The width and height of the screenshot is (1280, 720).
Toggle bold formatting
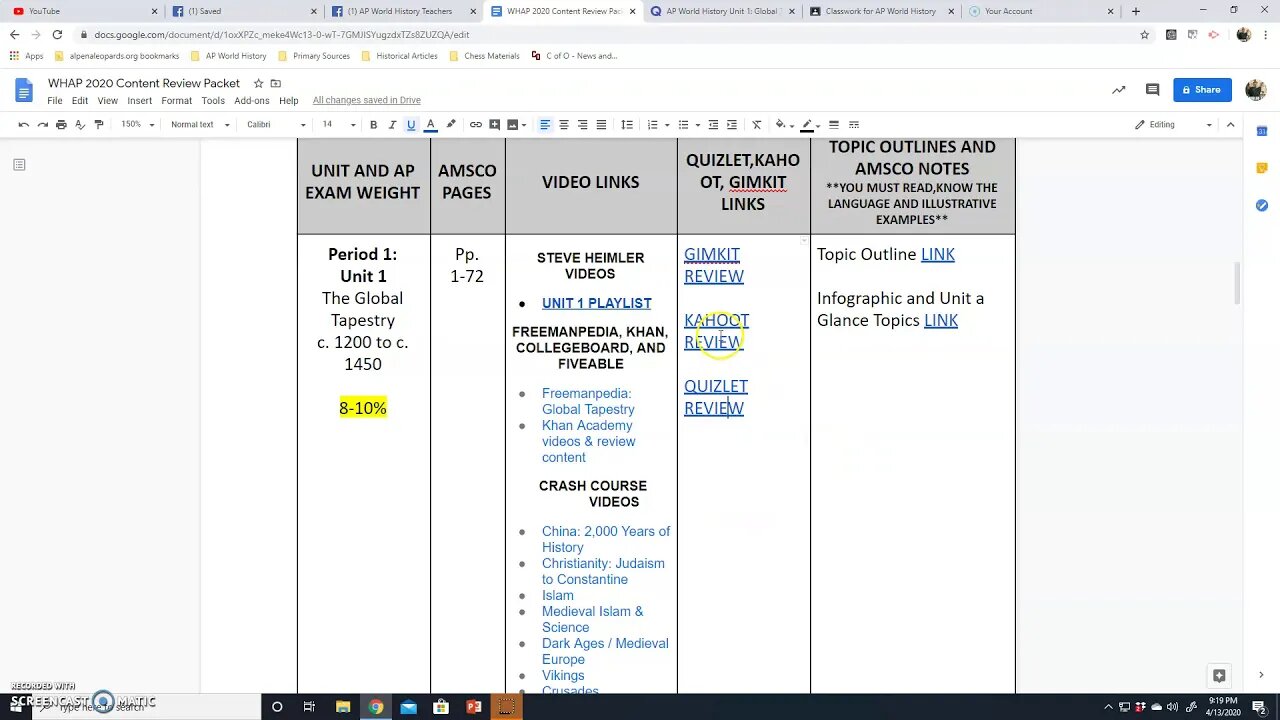click(373, 125)
